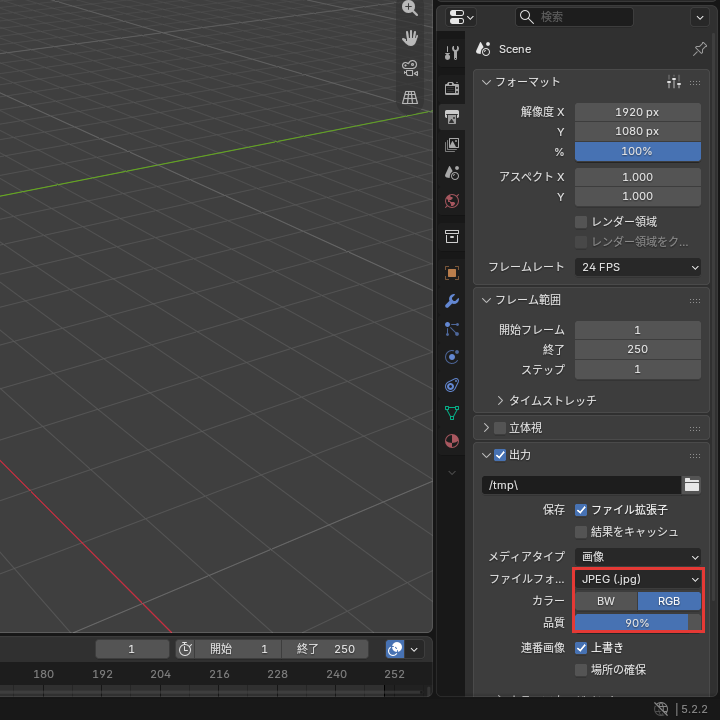The height and width of the screenshot is (720, 720).
Task: Collapse the フォーマット panel
Action: (x=486, y=82)
